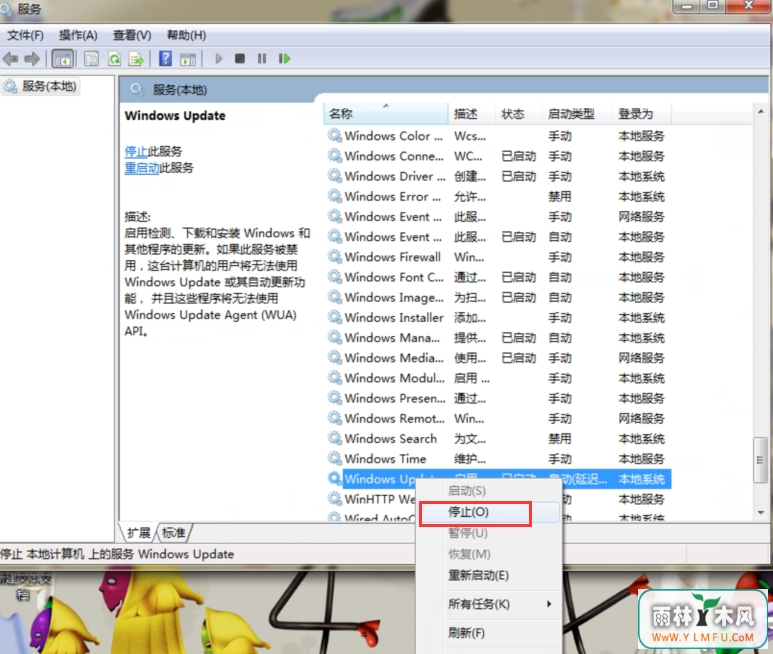The width and height of the screenshot is (773, 654).
Task: Click the gear icon beside Windows Installer
Action: click(335, 317)
